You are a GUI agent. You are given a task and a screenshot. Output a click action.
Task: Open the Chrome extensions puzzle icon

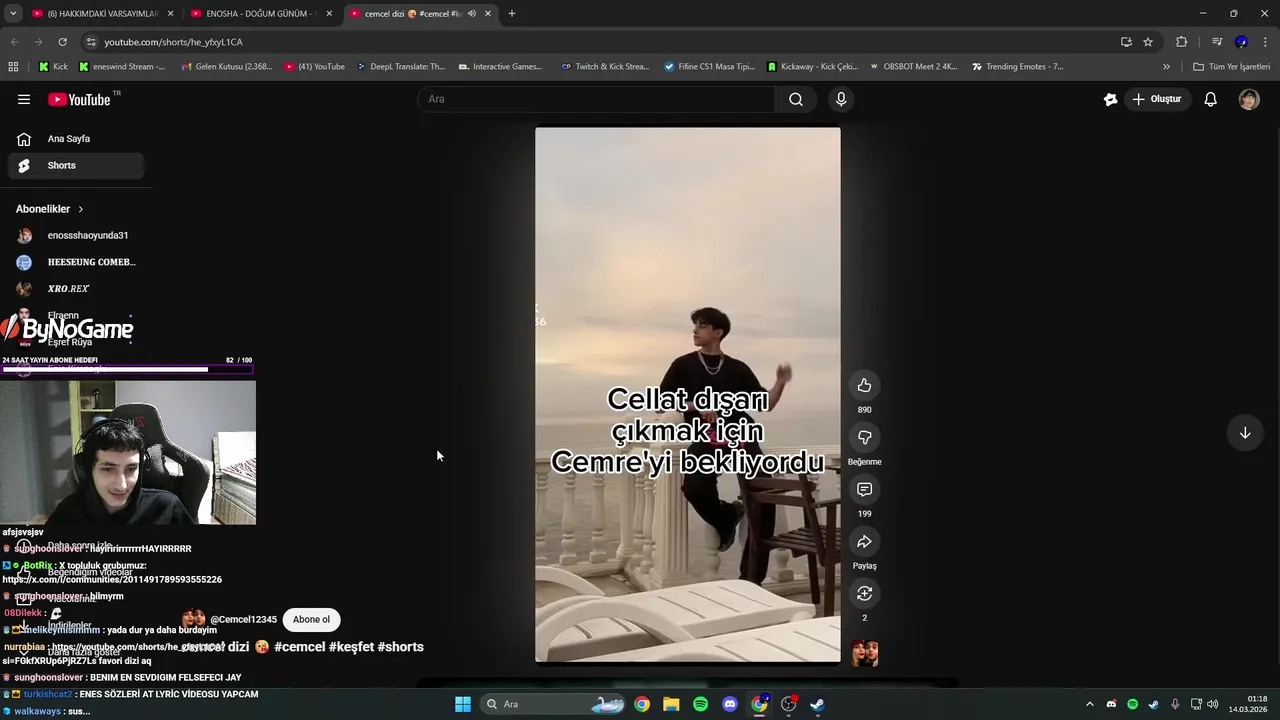tap(1181, 42)
